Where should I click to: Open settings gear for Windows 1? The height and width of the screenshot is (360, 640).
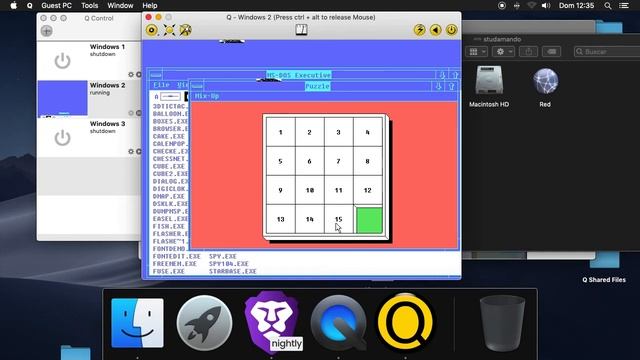click(x=131, y=75)
